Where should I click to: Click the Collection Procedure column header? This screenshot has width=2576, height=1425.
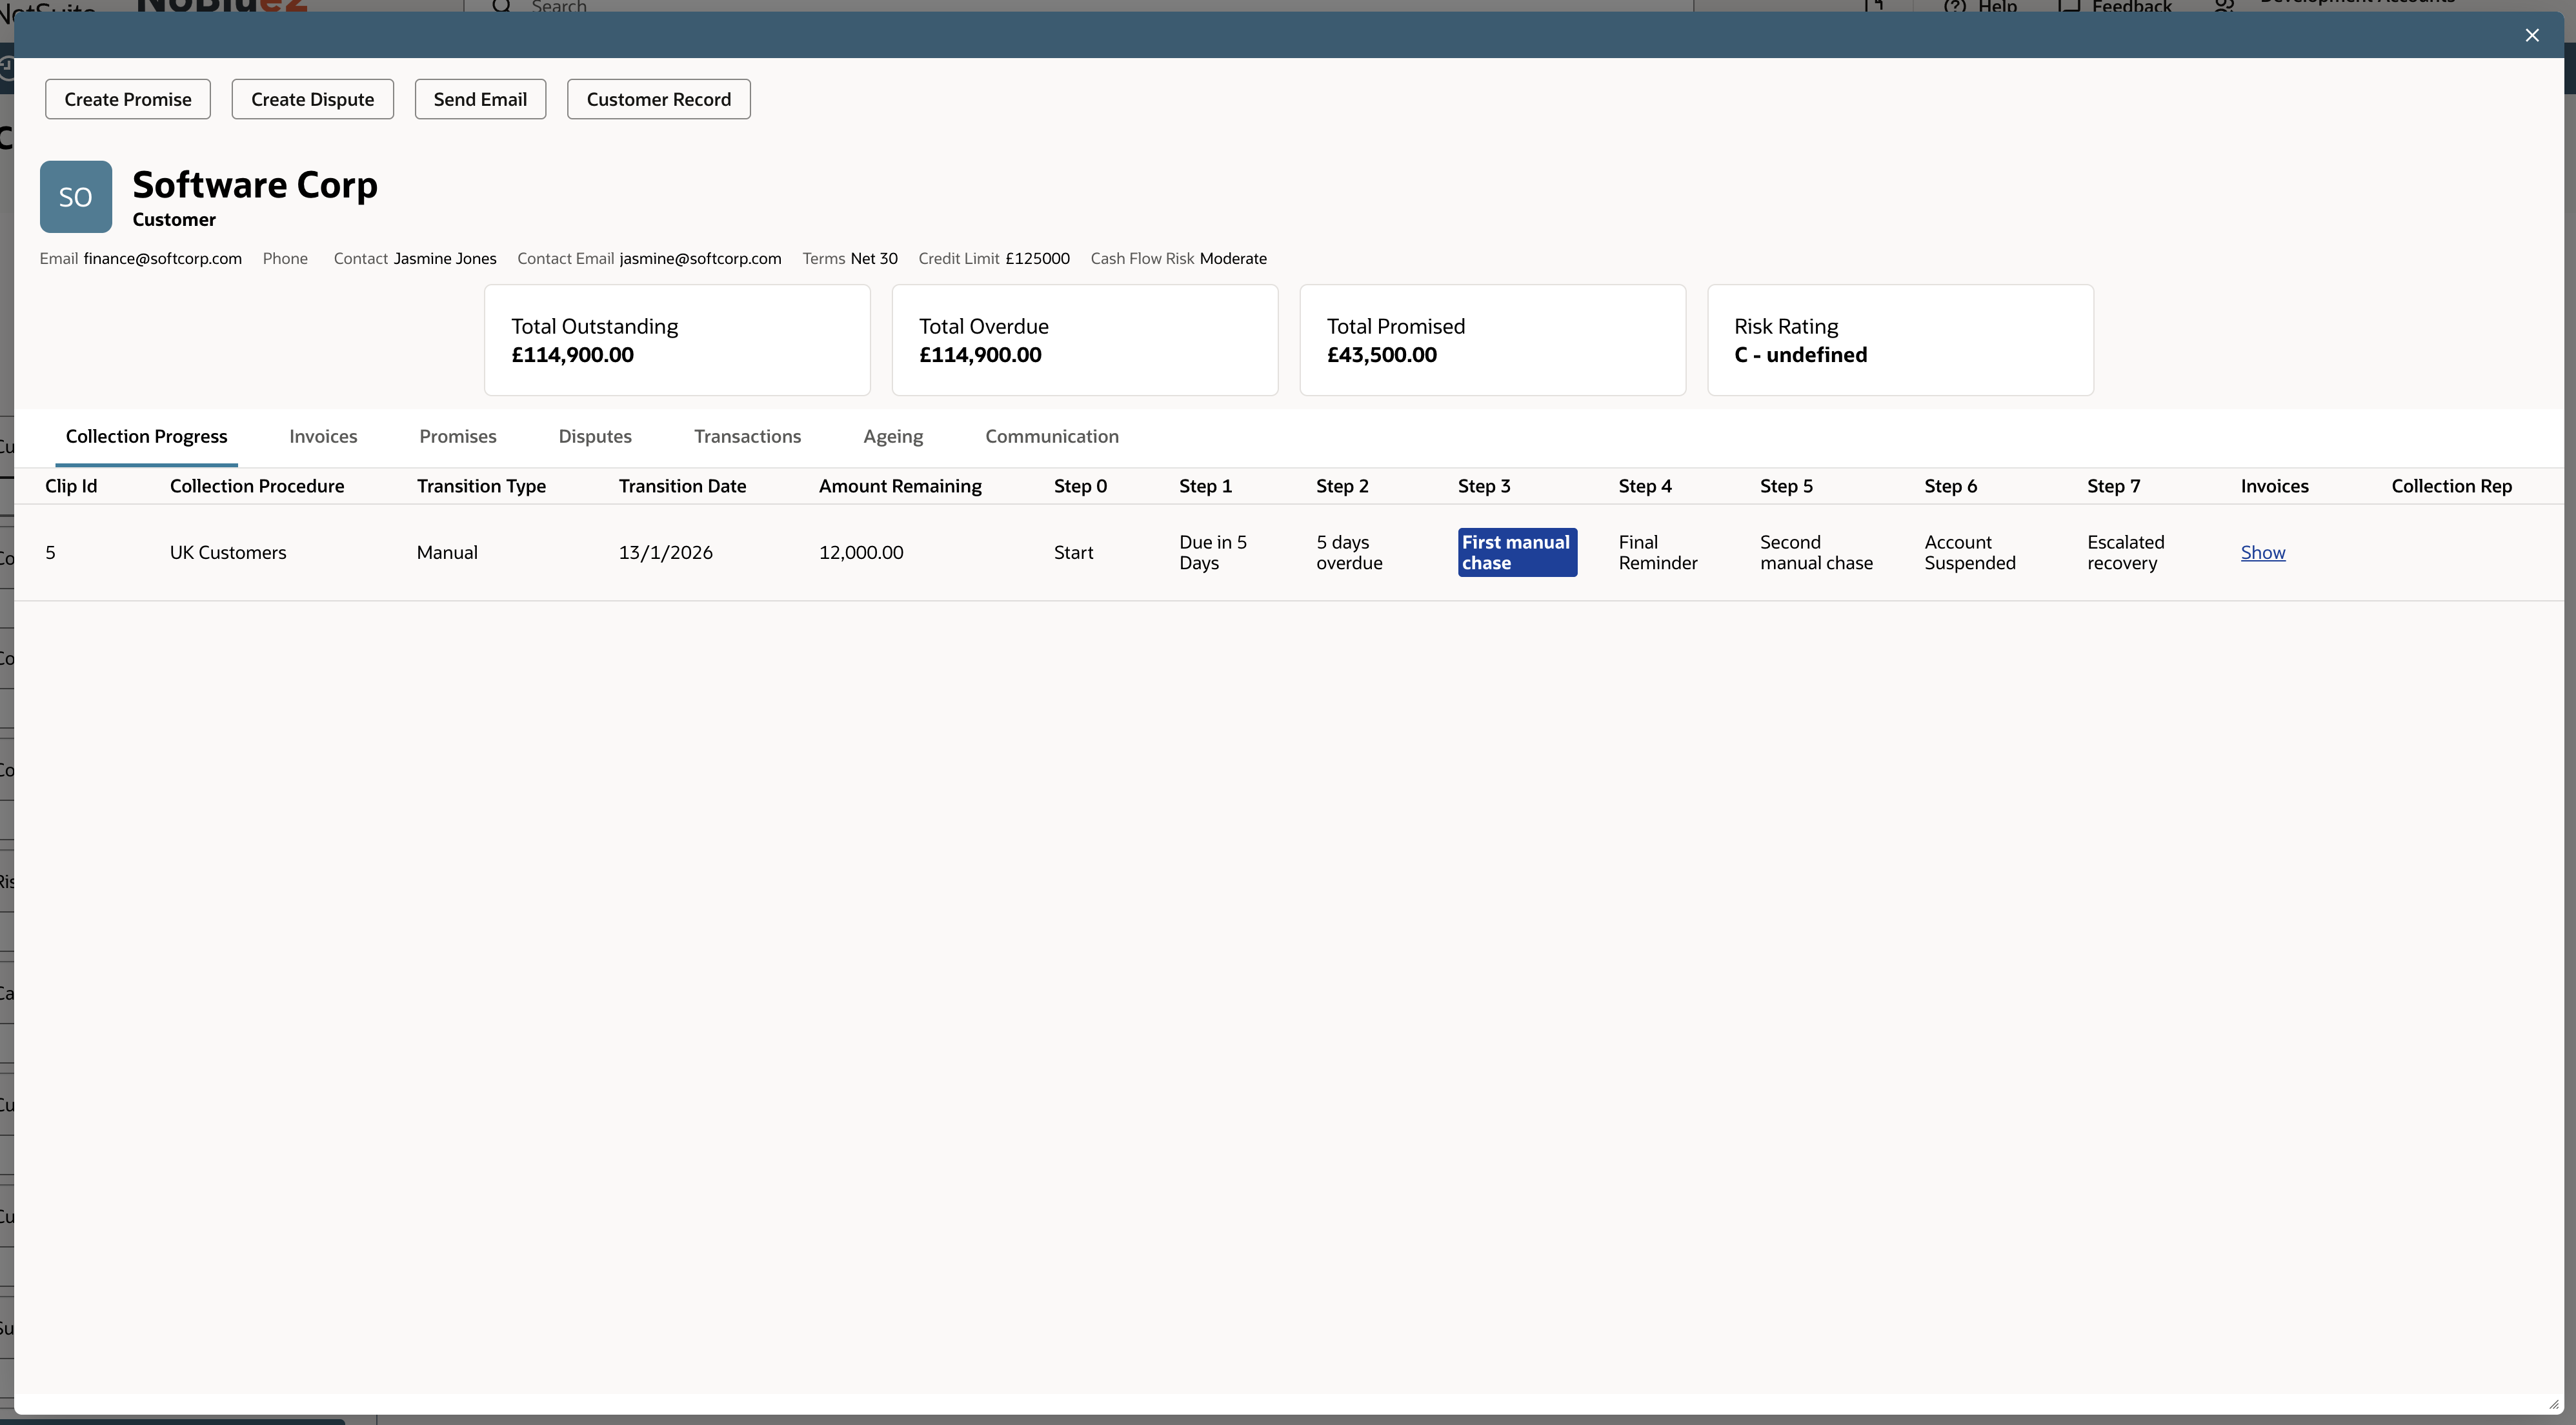pos(257,486)
